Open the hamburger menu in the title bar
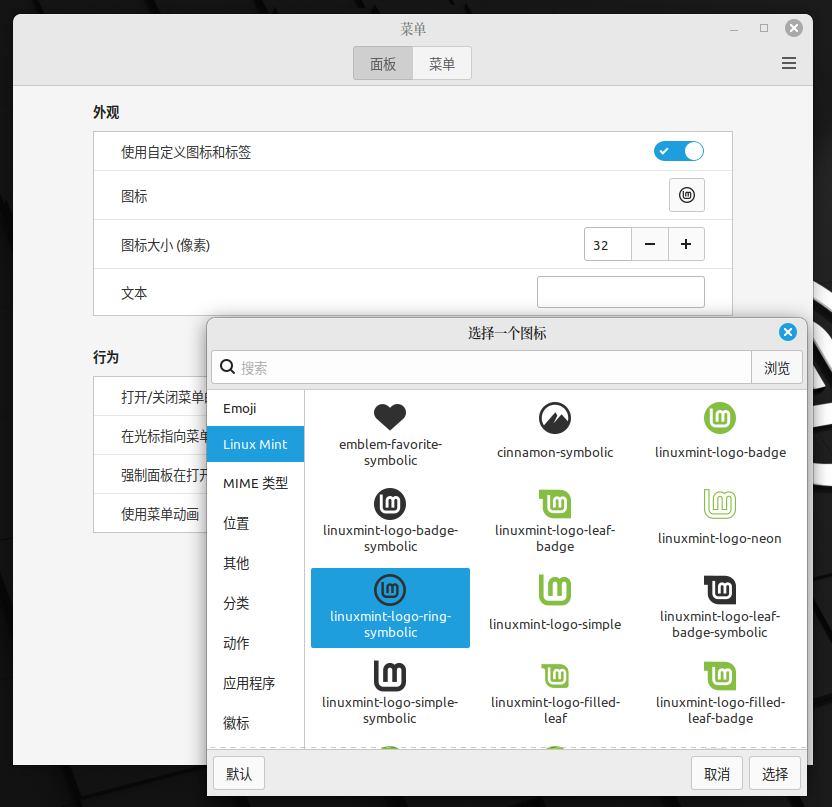 (x=788, y=63)
